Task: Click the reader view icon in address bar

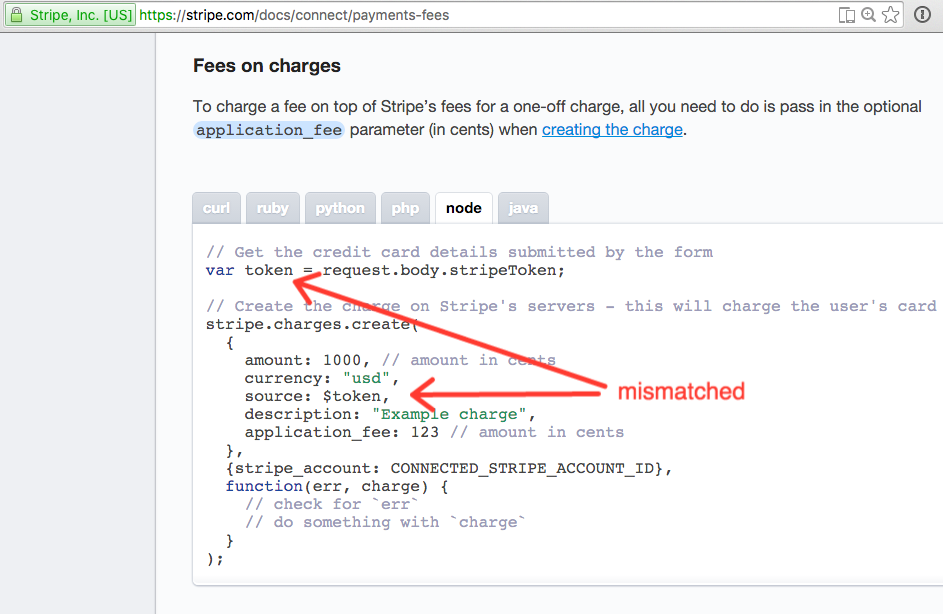Action: click(x=846, y=15)
